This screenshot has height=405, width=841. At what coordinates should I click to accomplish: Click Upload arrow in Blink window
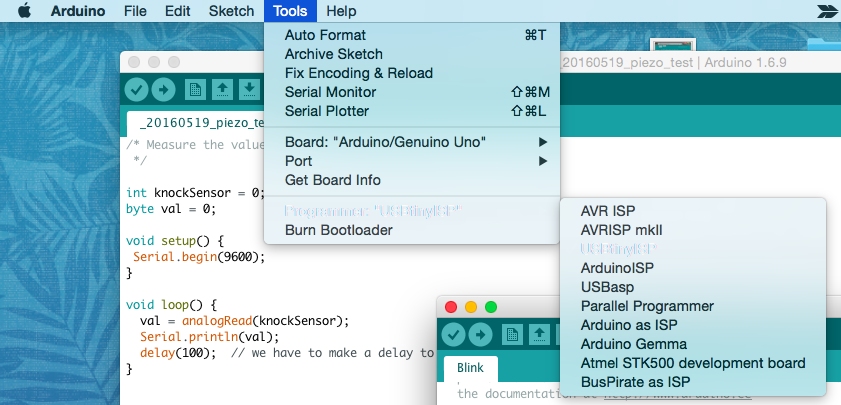(x=481, y=335)
